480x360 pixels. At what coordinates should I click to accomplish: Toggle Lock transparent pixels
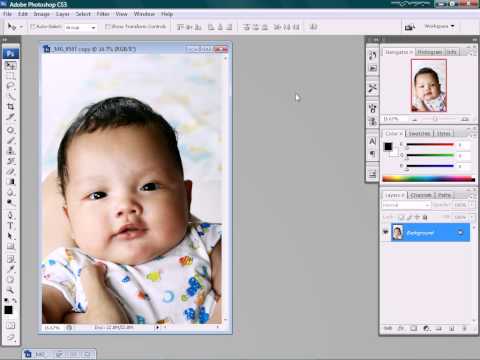[x=402, y=217]
